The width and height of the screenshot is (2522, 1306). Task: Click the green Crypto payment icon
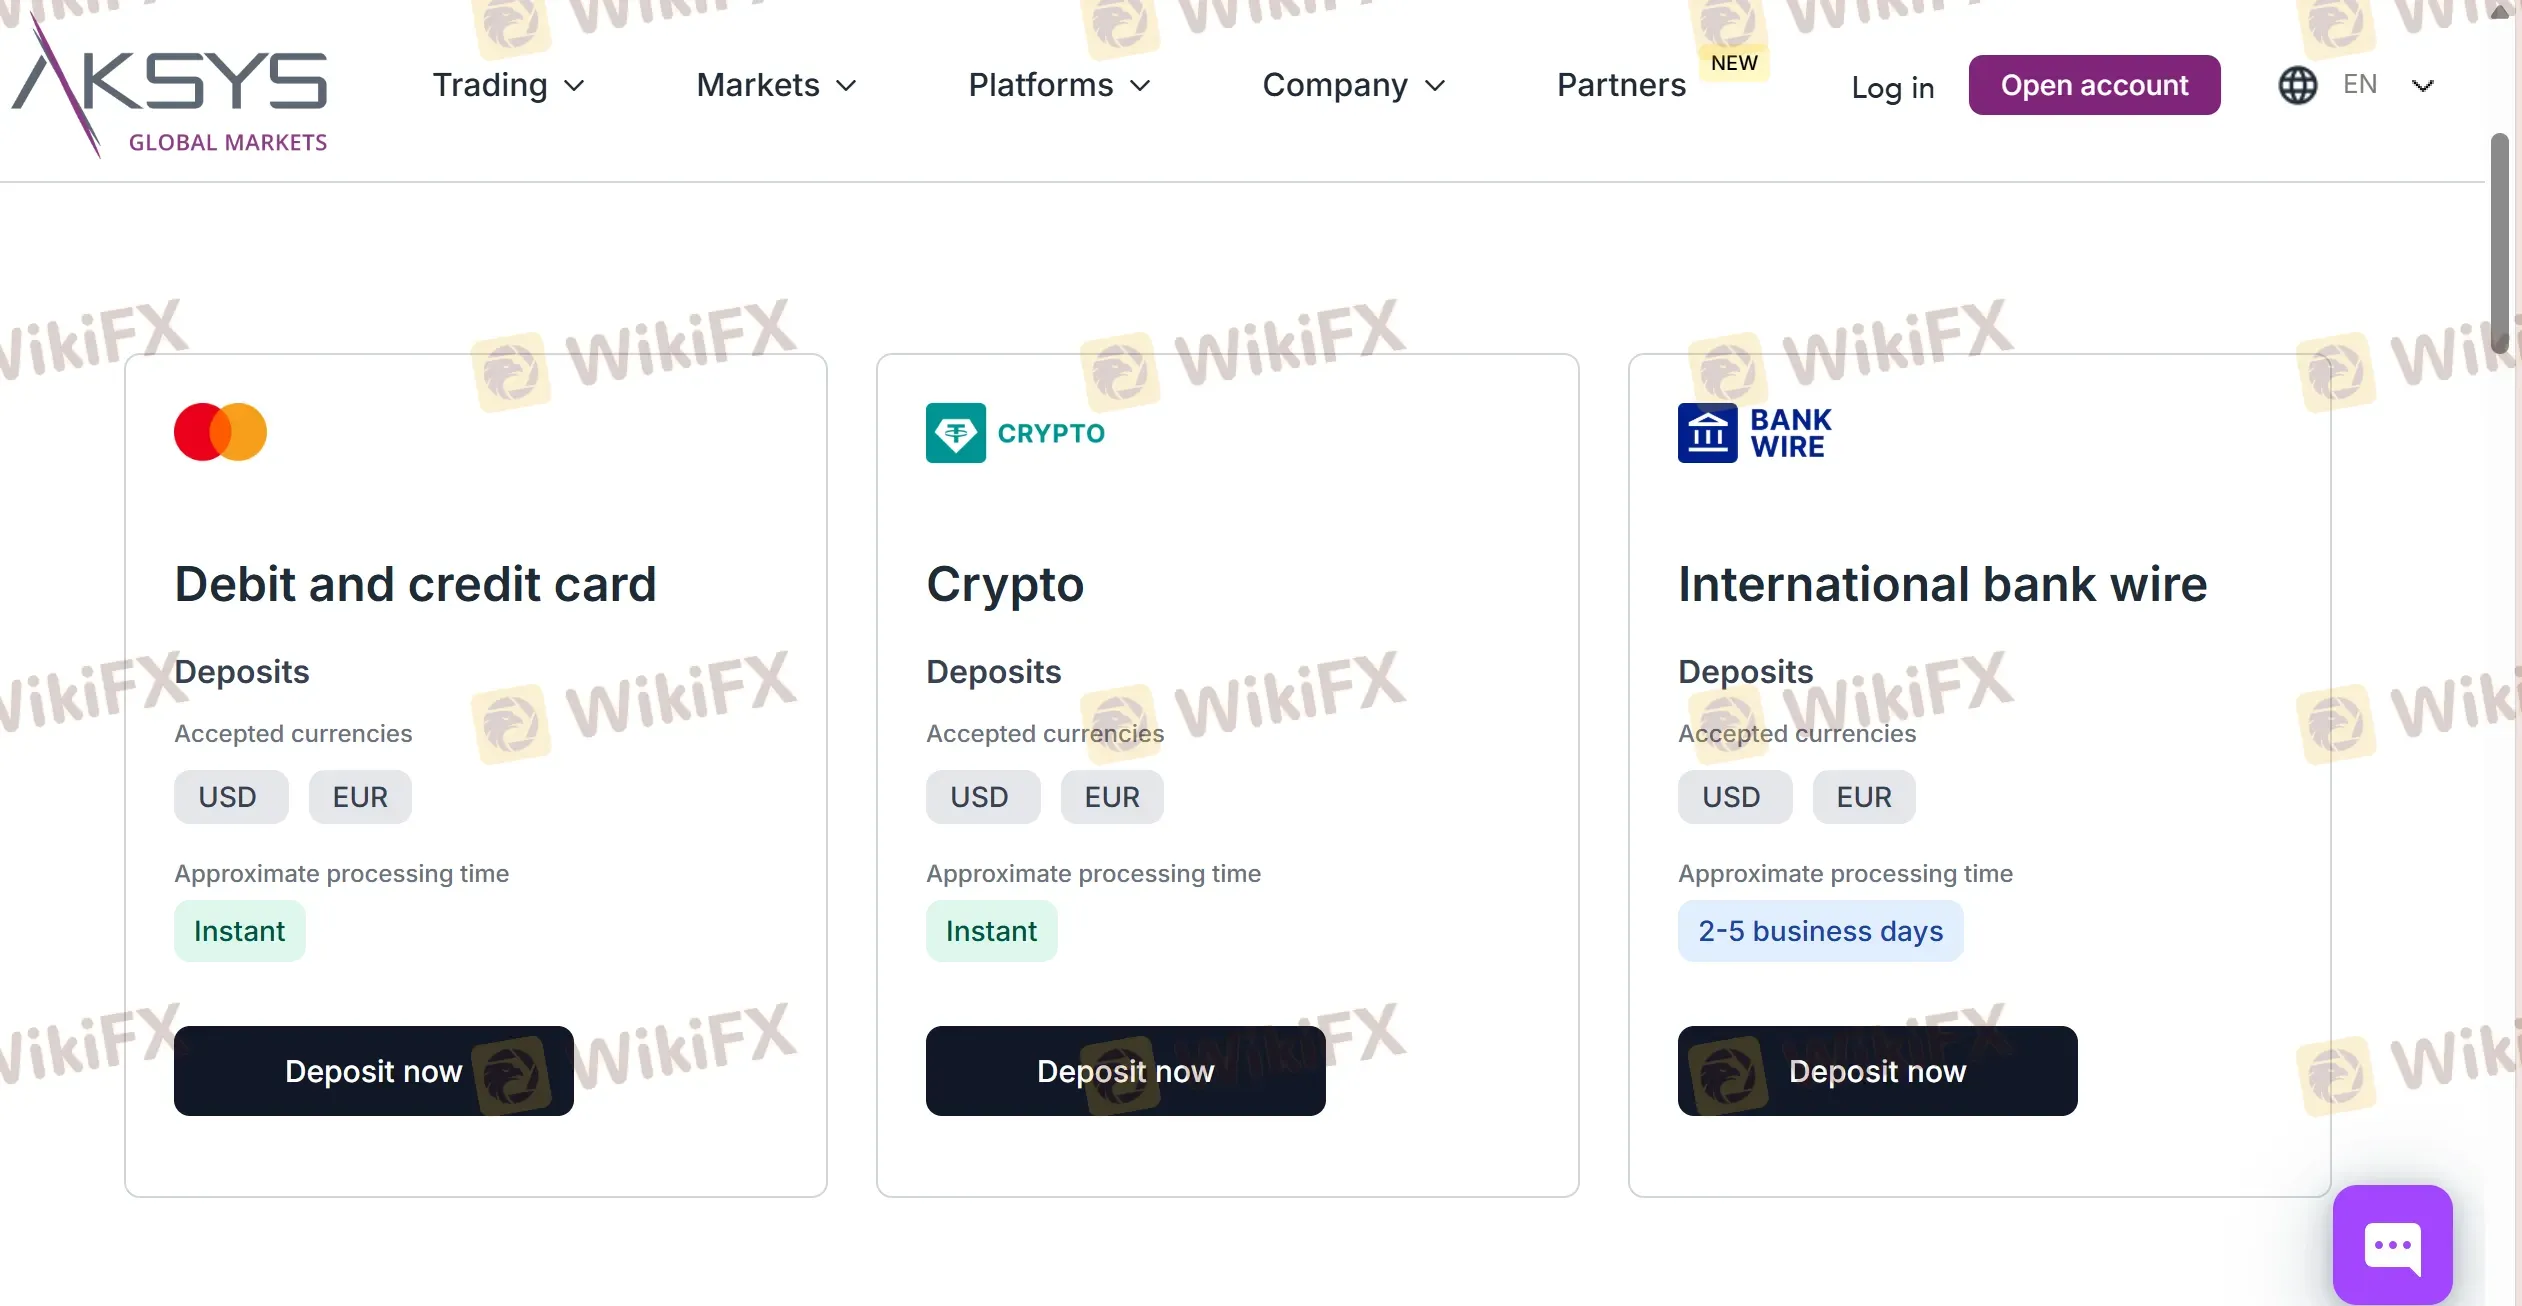956,432
